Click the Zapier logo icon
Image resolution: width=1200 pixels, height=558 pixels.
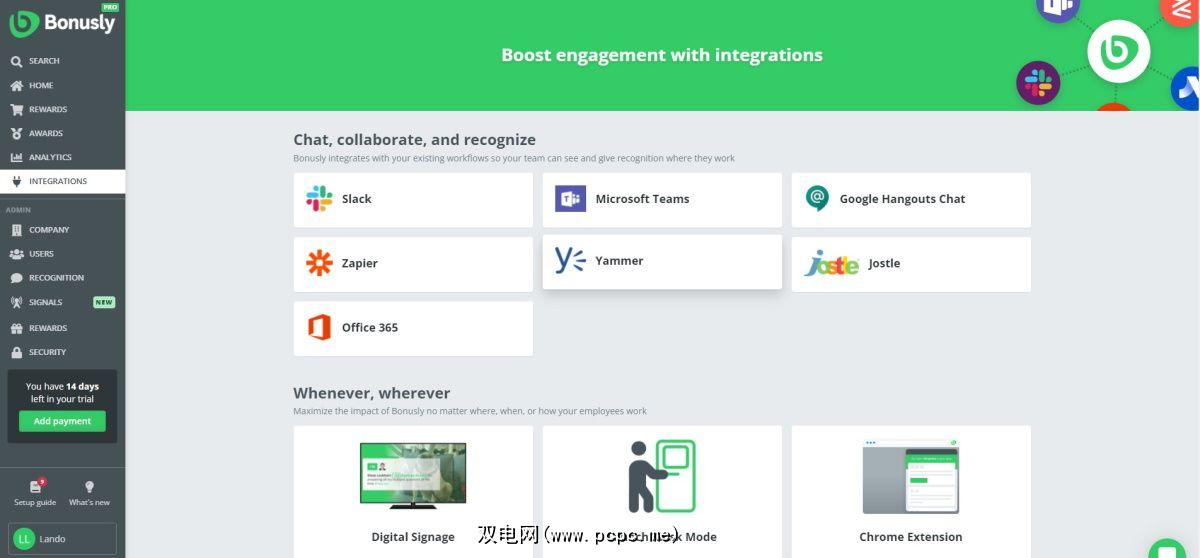pyautogui.click(x=319, y=263)
